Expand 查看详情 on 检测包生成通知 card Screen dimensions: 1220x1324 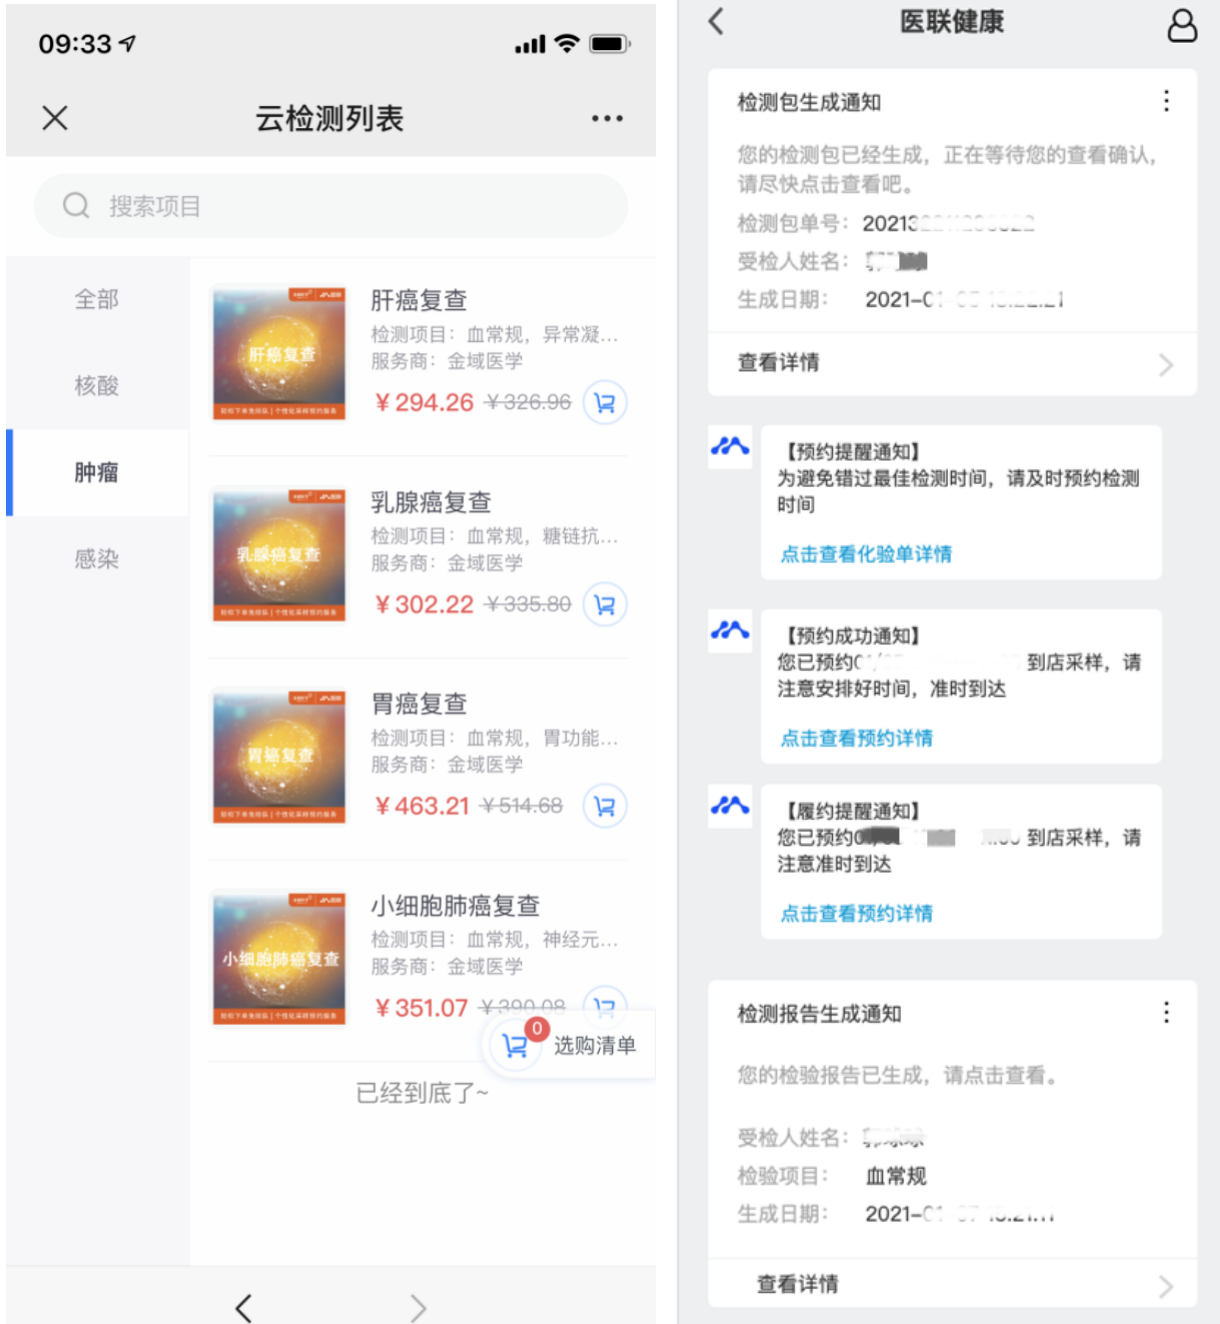(951, 363)
